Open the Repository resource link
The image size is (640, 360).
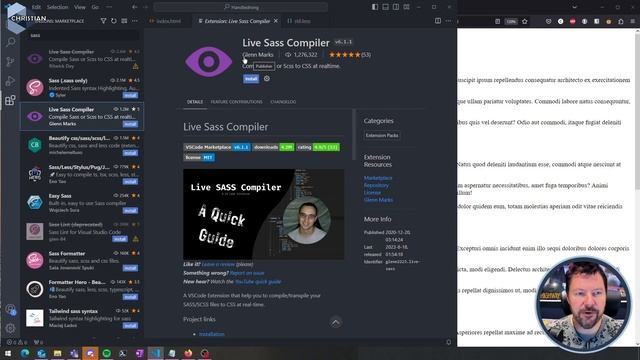[376, 185]
